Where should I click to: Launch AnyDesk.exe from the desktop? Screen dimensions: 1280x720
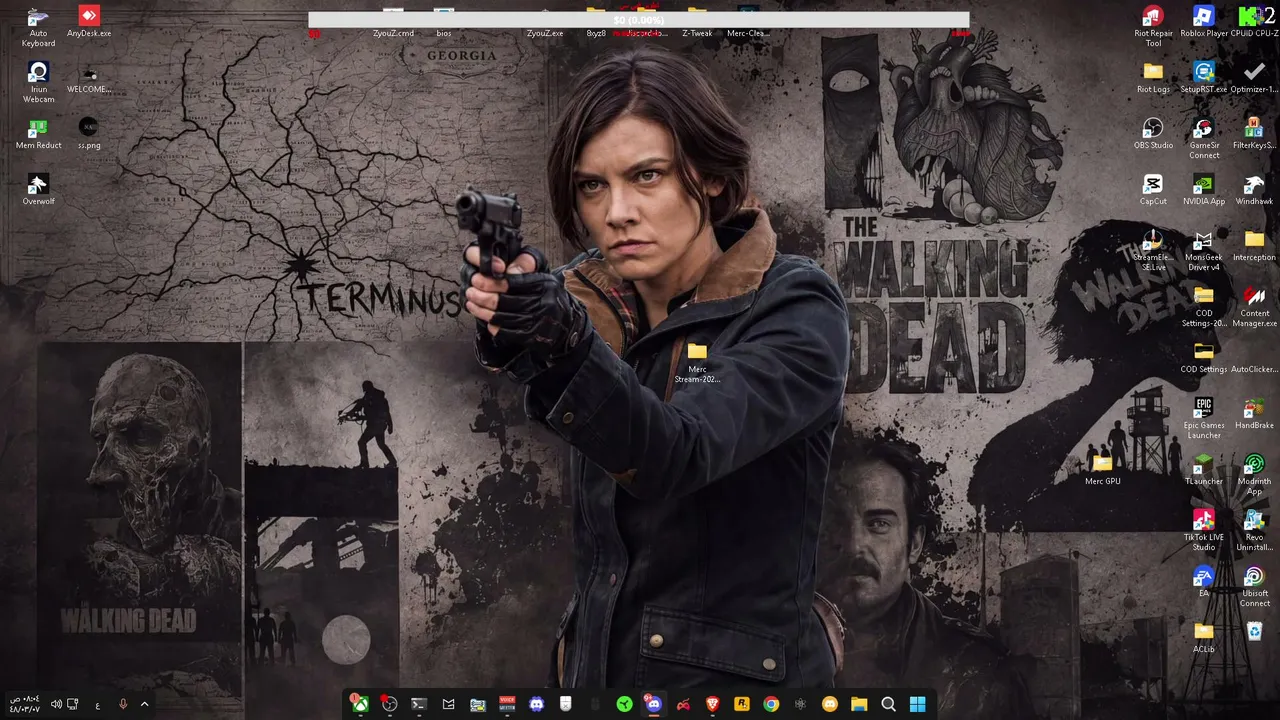coord(89,22)
